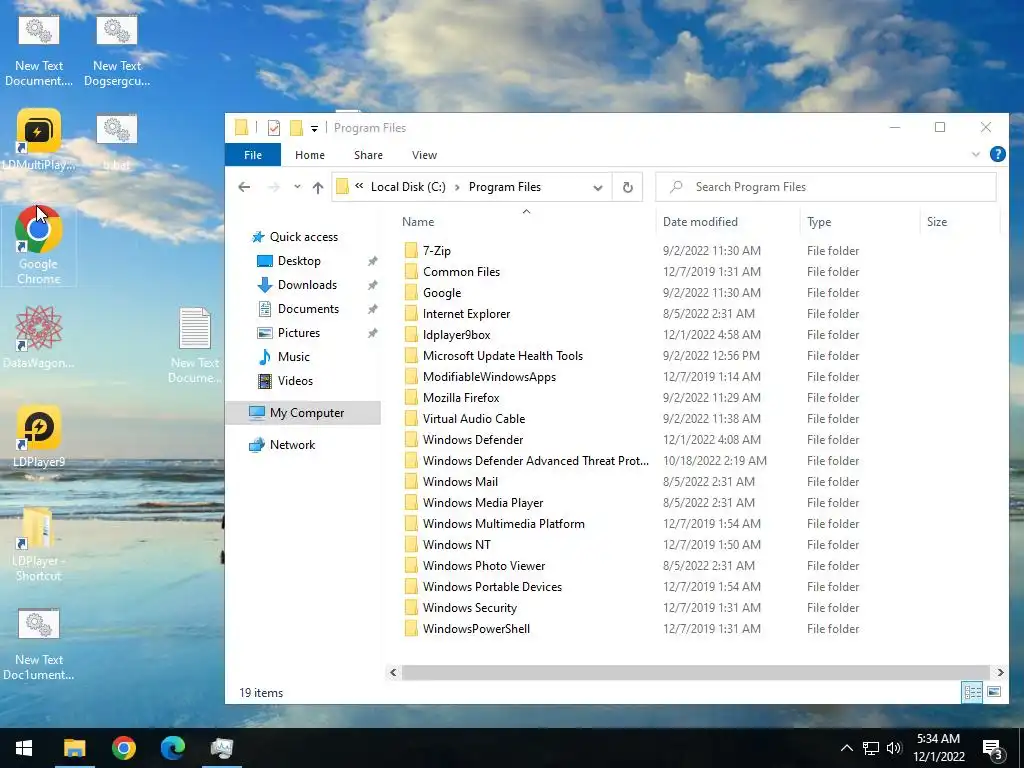Click the Properties quick access toolbar icon
The height and width of the screenshot is (768, 1024).
pyautogui.click(x=274, y=128)
